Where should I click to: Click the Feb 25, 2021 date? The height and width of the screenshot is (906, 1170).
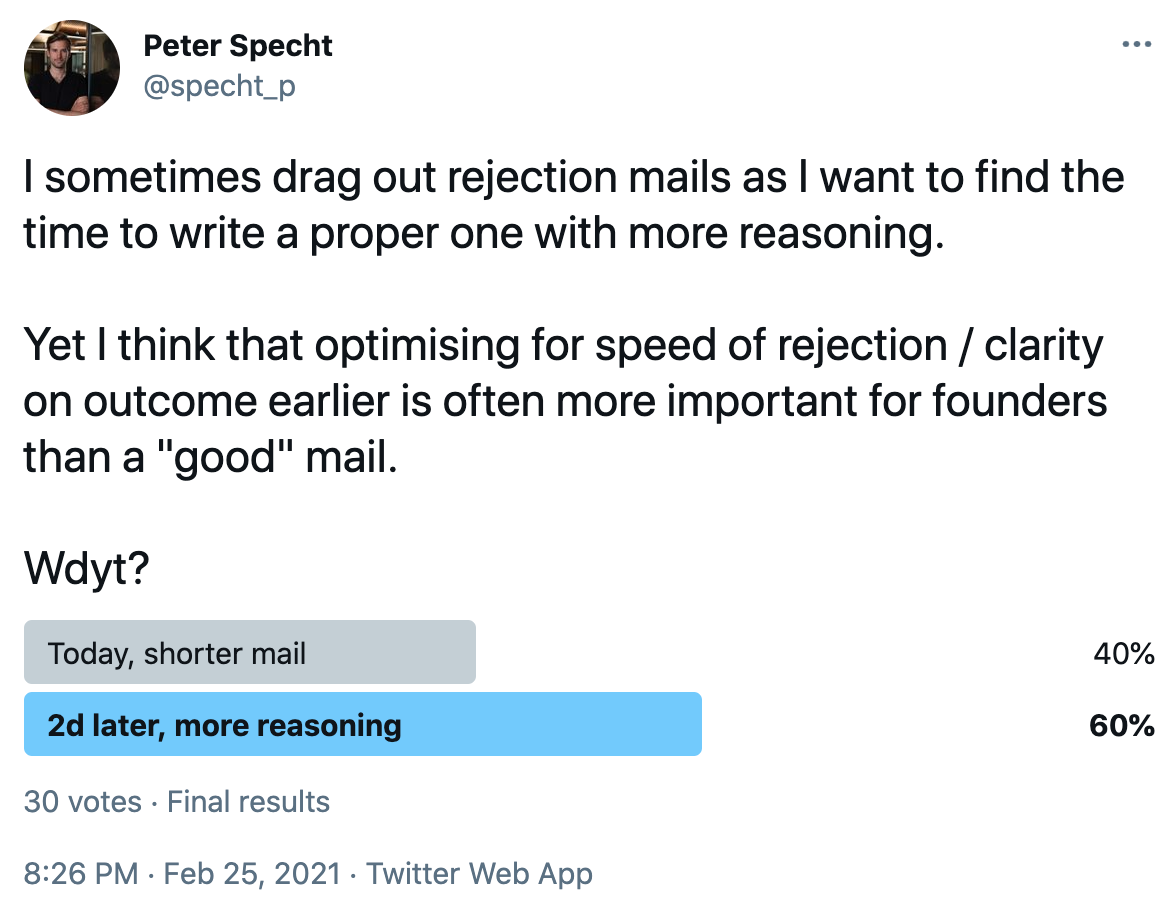tap(252, 873)
